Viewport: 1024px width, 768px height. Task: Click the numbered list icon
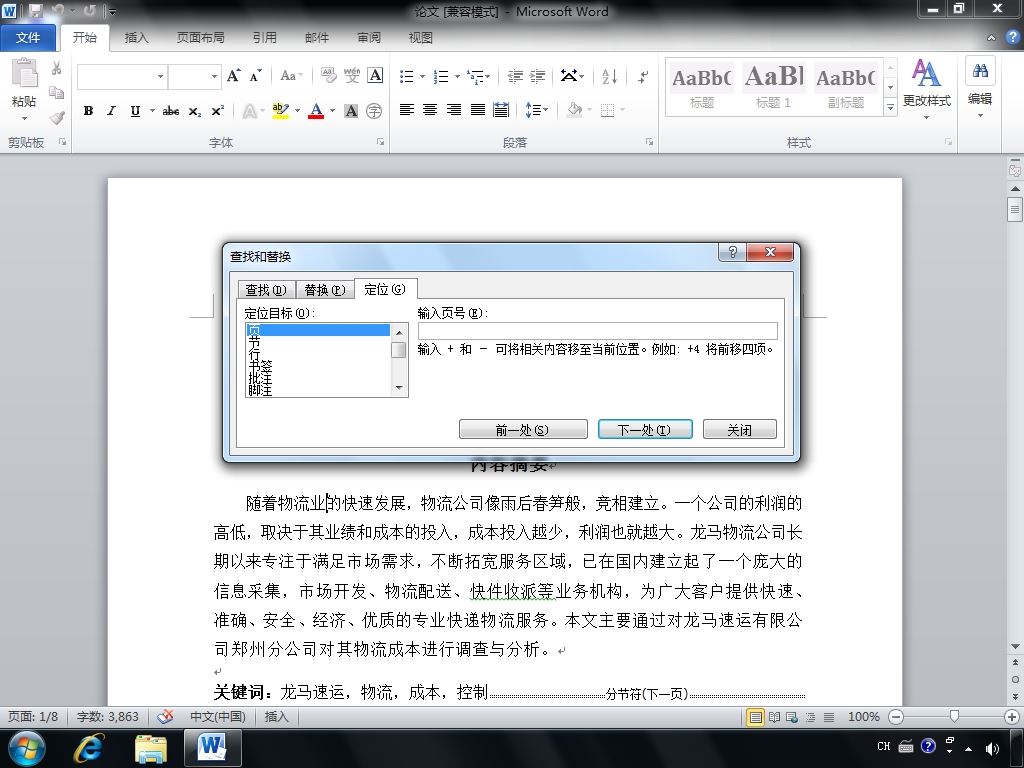tap(441, 76)
